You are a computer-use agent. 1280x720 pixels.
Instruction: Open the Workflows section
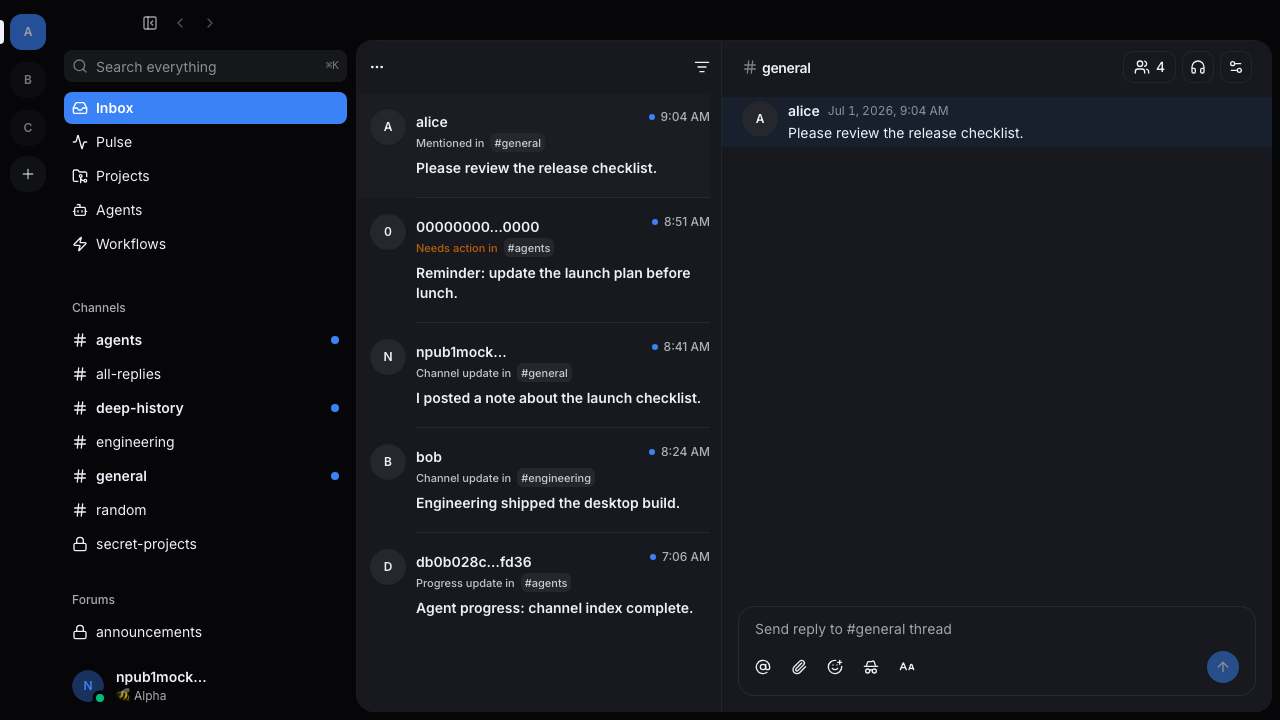tap(205, 244)
